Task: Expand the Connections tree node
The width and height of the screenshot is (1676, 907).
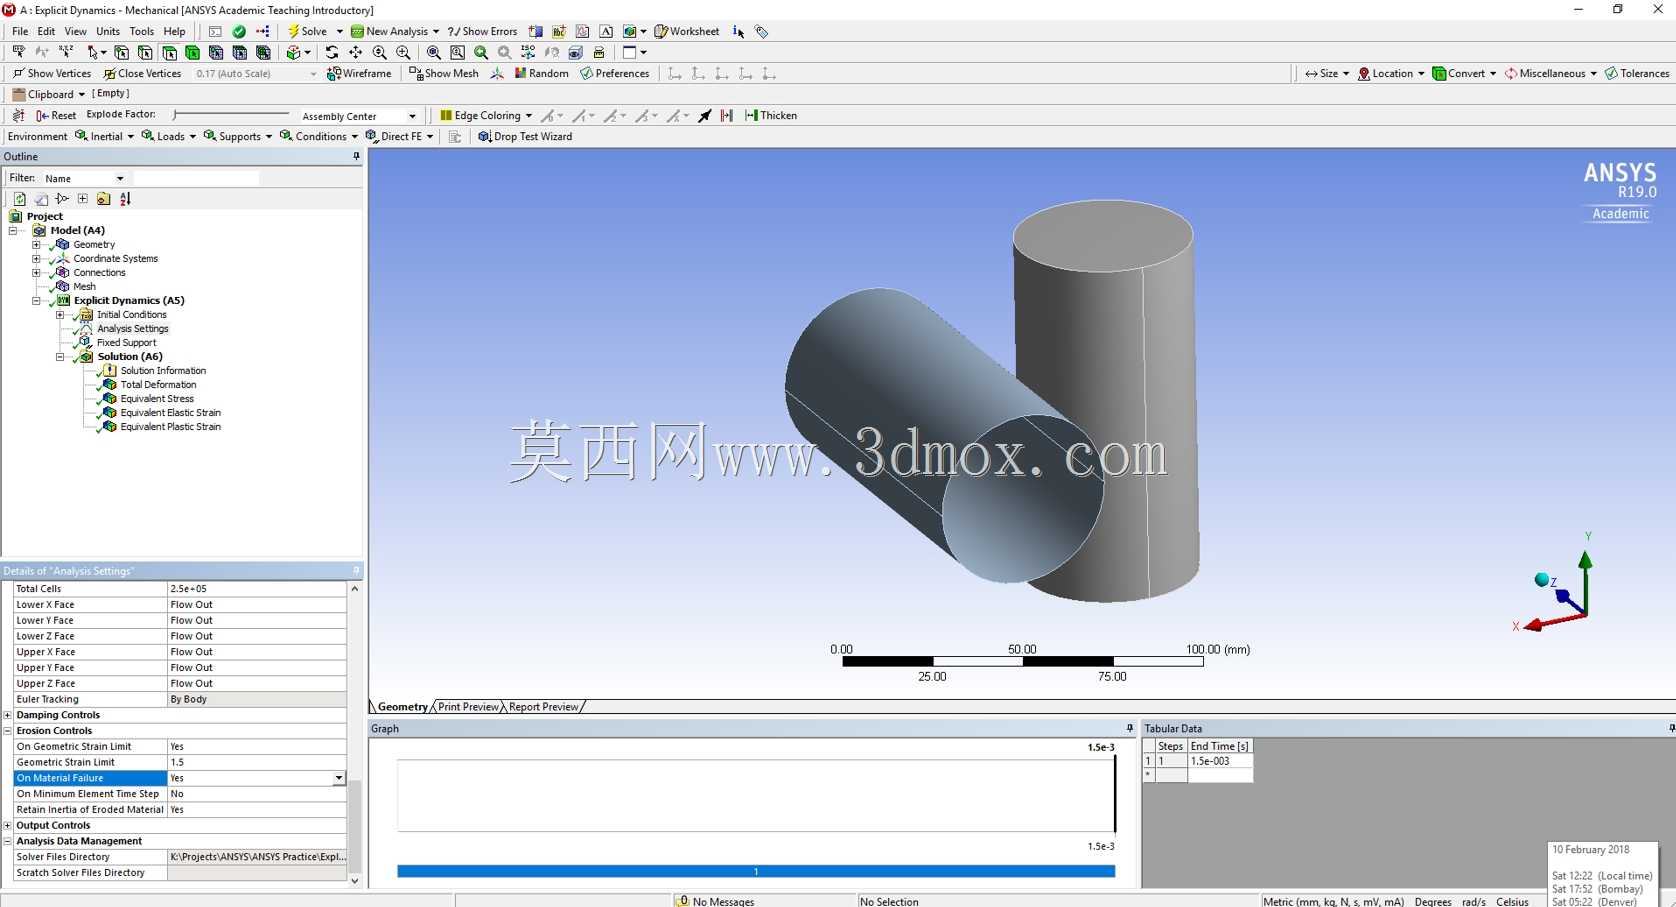Action: pyautogui.click(x=36, y=272)
